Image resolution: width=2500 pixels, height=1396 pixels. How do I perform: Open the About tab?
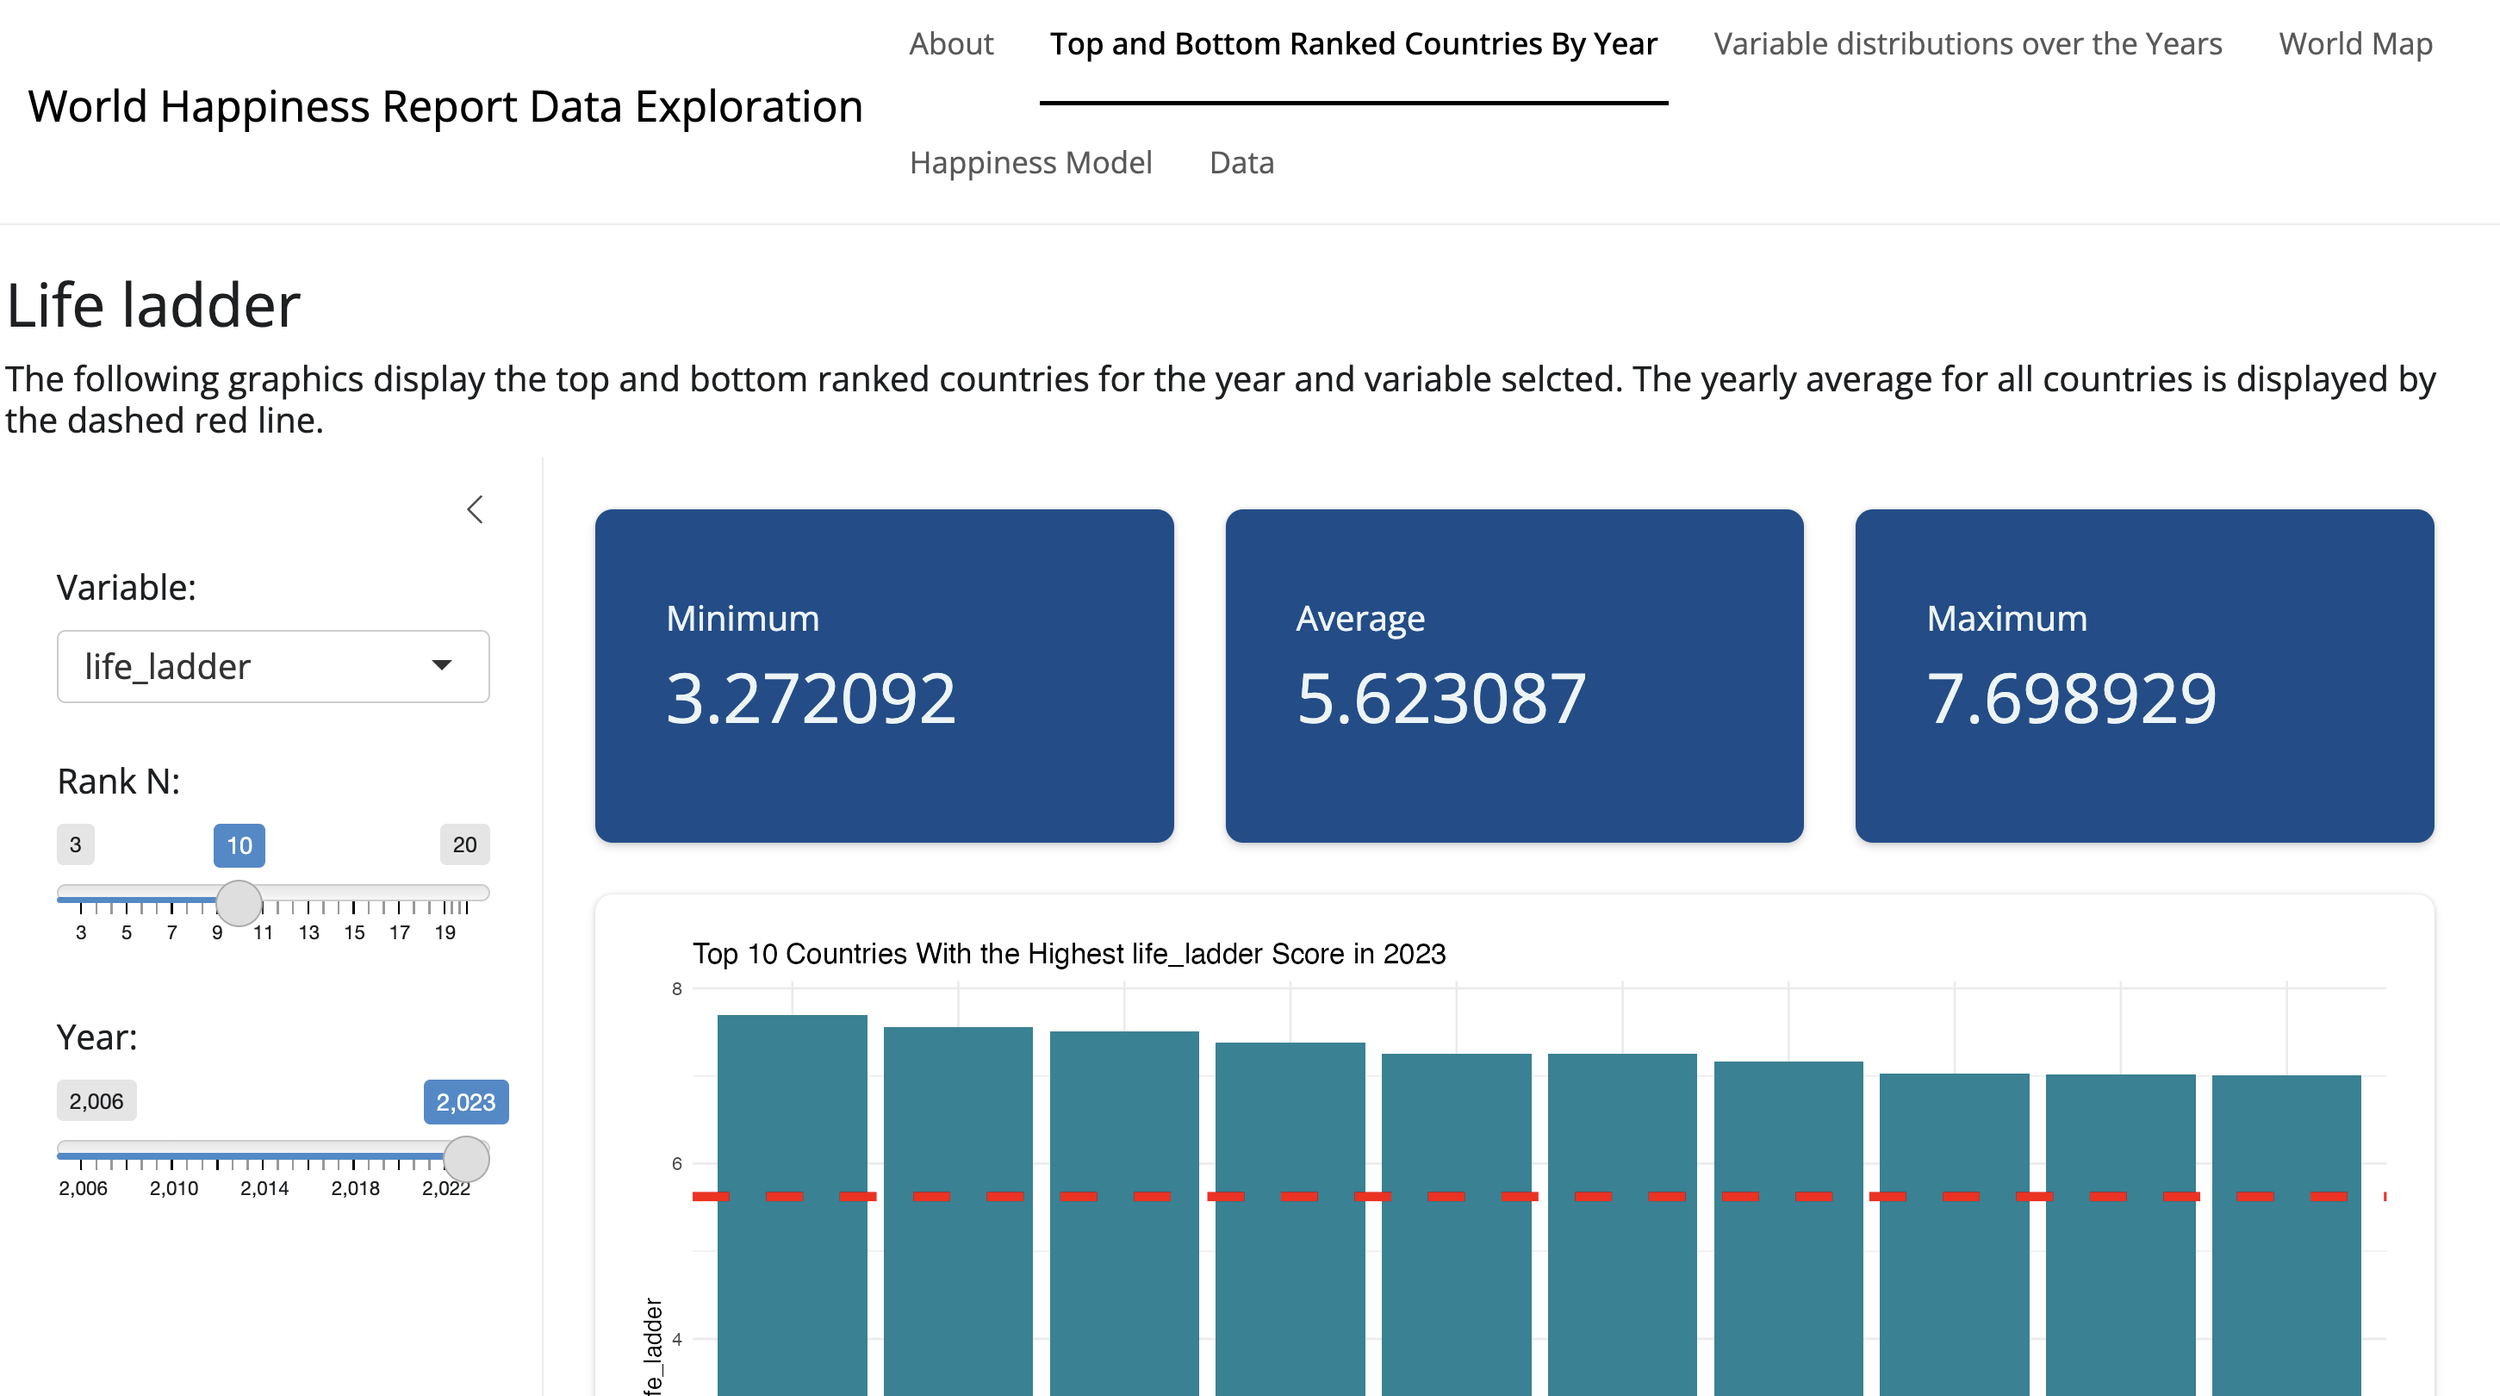(950, 44)
